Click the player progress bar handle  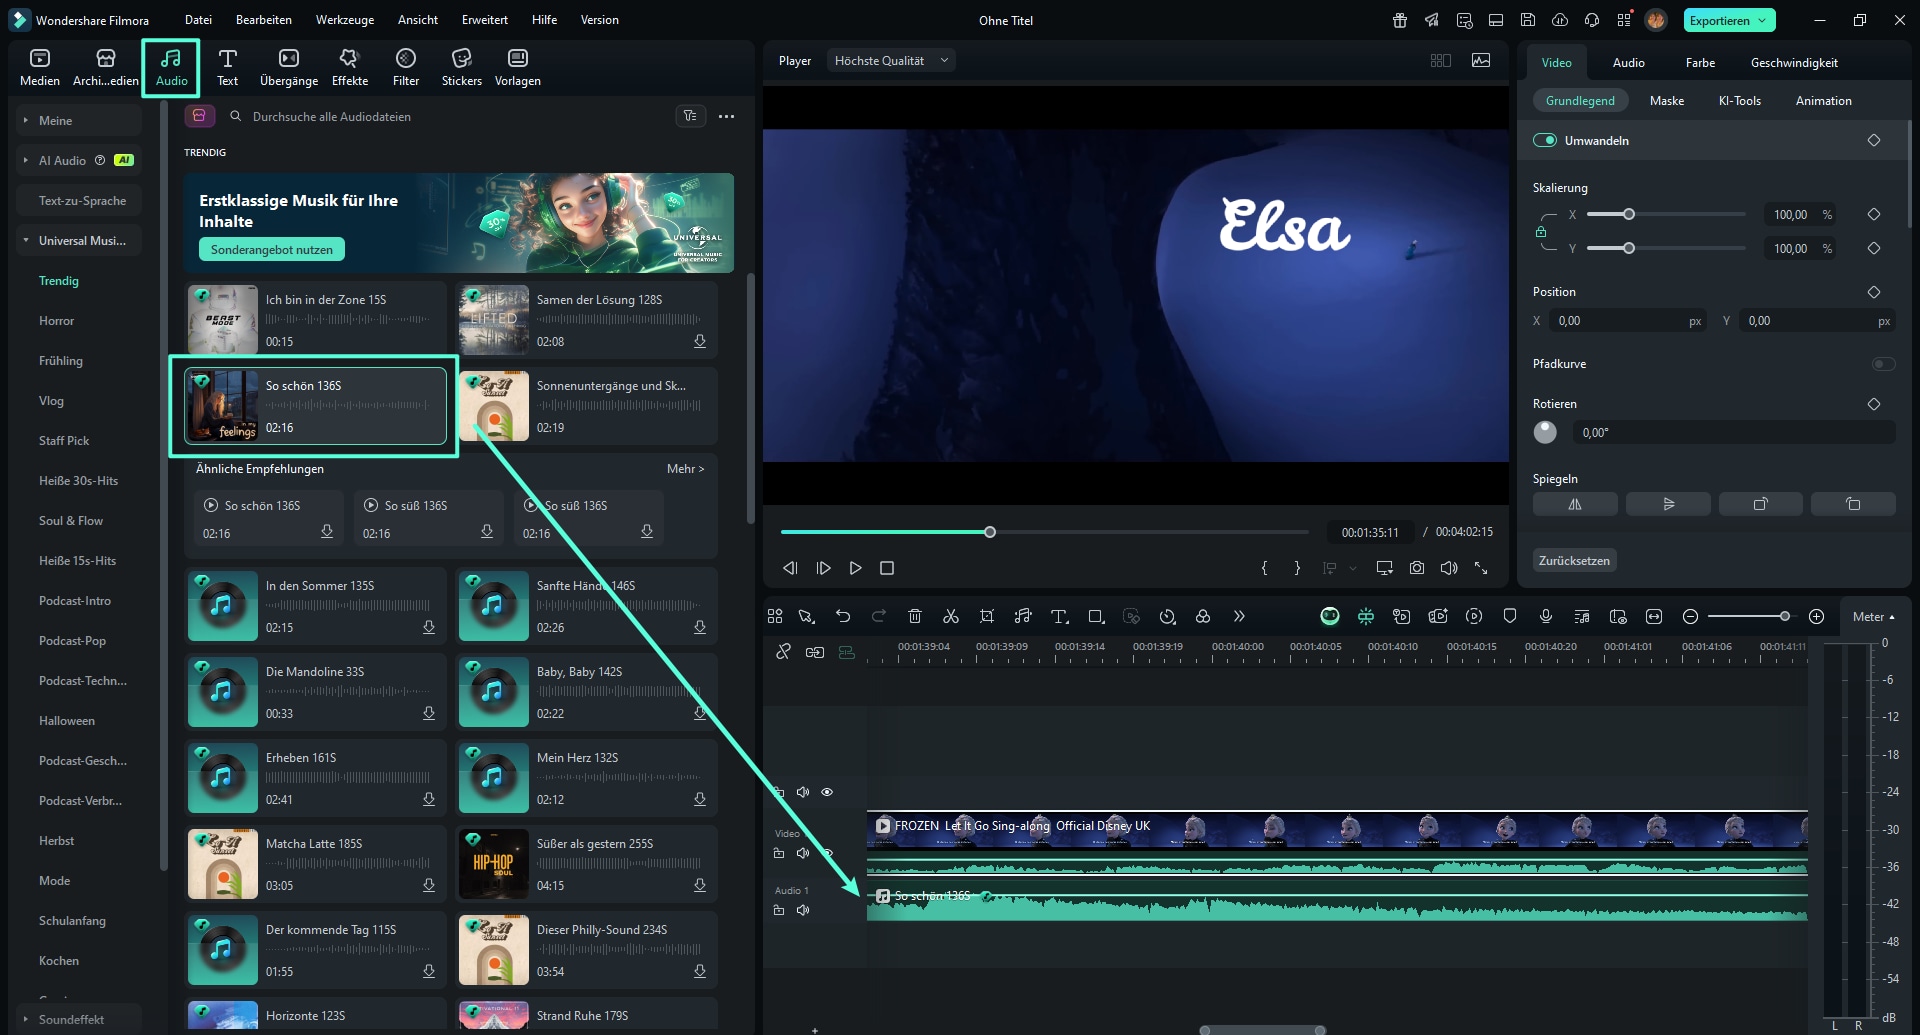click(990, 532)
